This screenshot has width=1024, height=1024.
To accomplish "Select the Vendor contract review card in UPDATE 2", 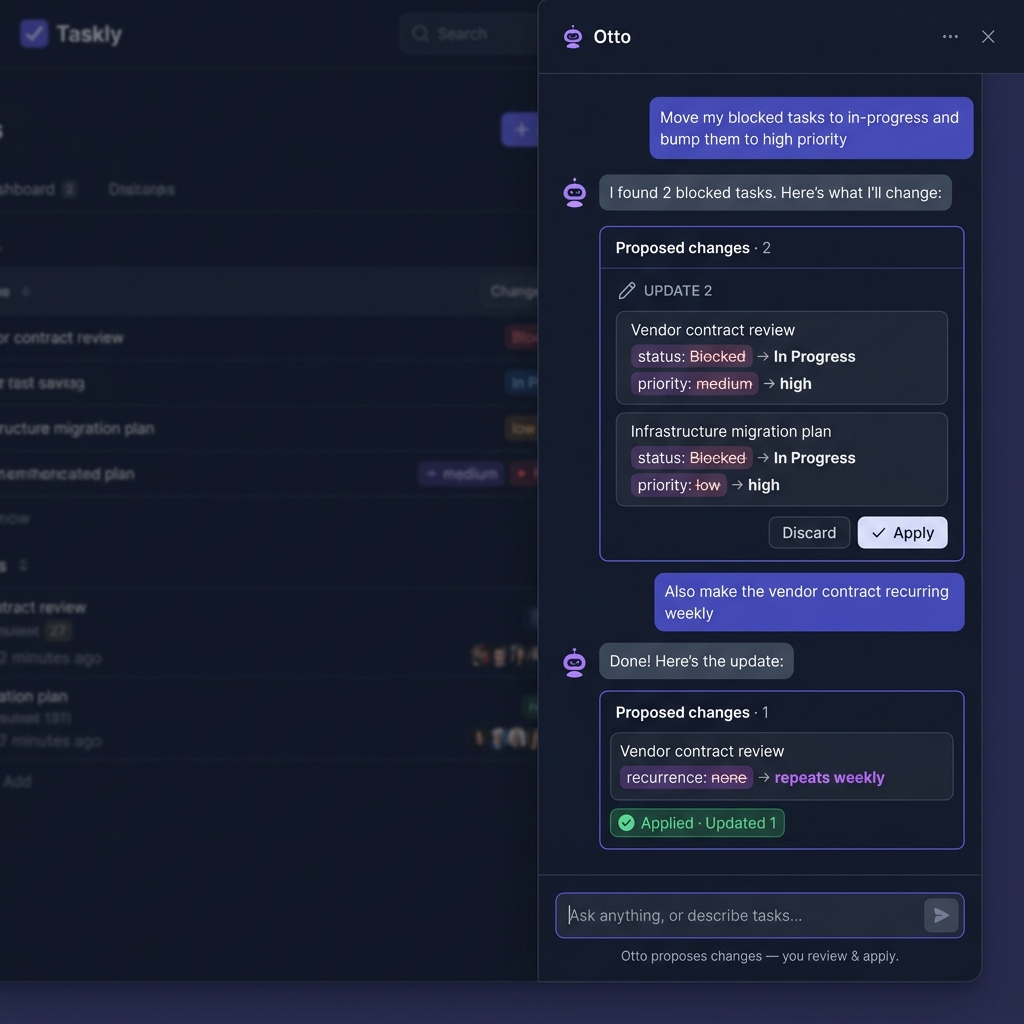I will pos(781,357).
